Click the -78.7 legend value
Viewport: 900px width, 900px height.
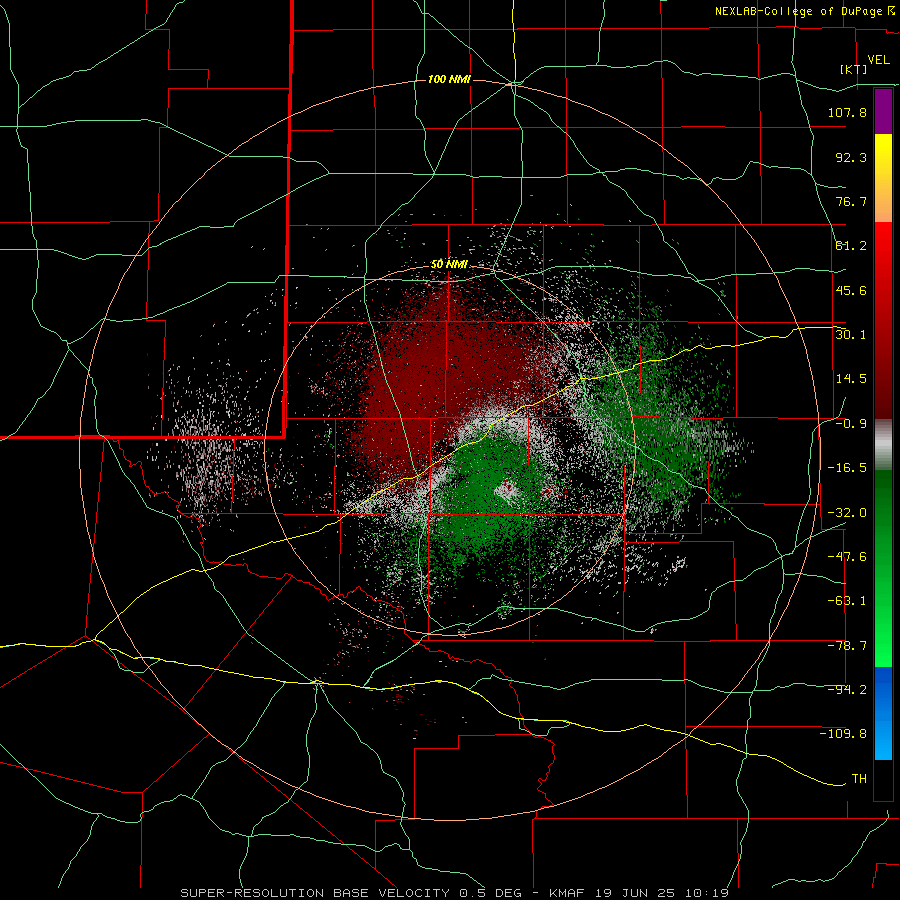click(847, 646)
